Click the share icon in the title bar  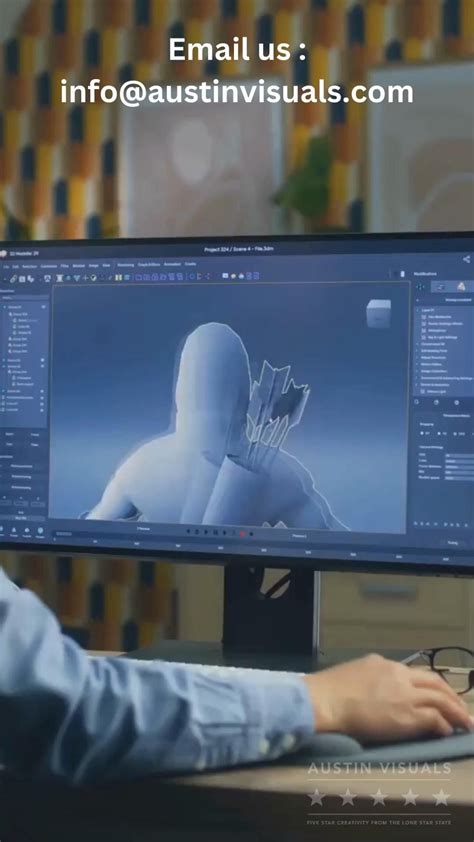466,259
